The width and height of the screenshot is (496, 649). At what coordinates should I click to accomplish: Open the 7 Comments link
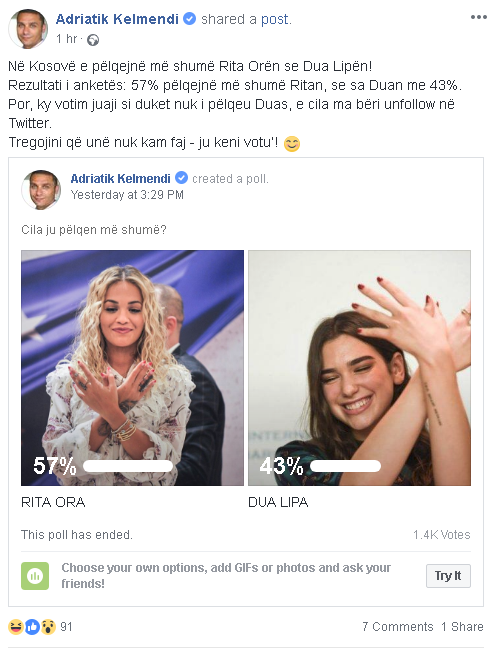point(397,627)
